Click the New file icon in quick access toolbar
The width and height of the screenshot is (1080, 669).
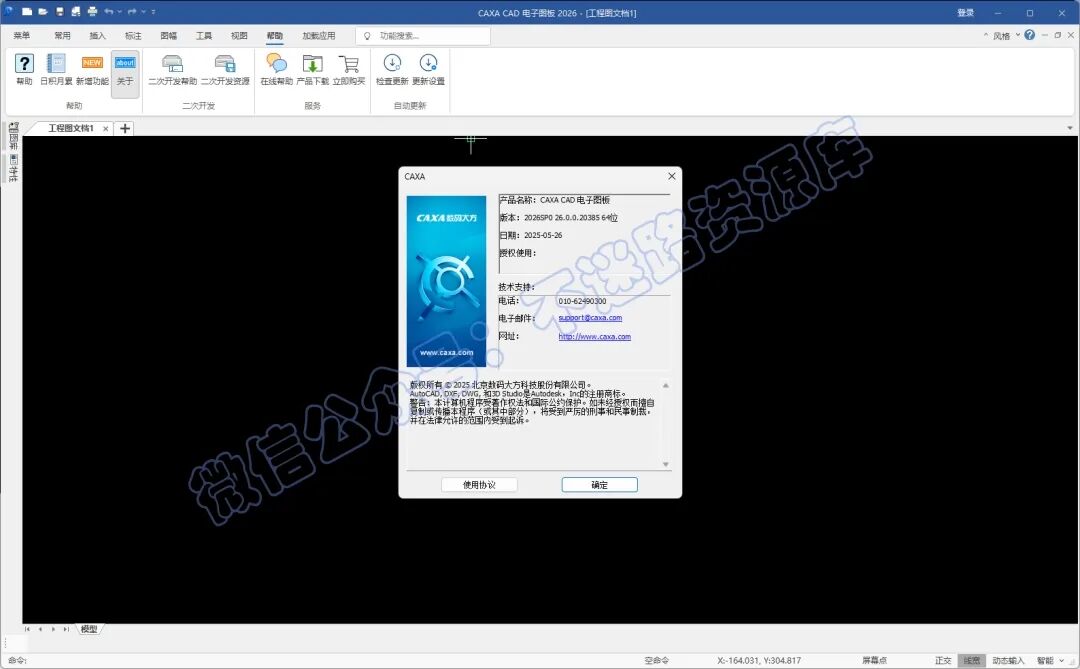[27, 12]
